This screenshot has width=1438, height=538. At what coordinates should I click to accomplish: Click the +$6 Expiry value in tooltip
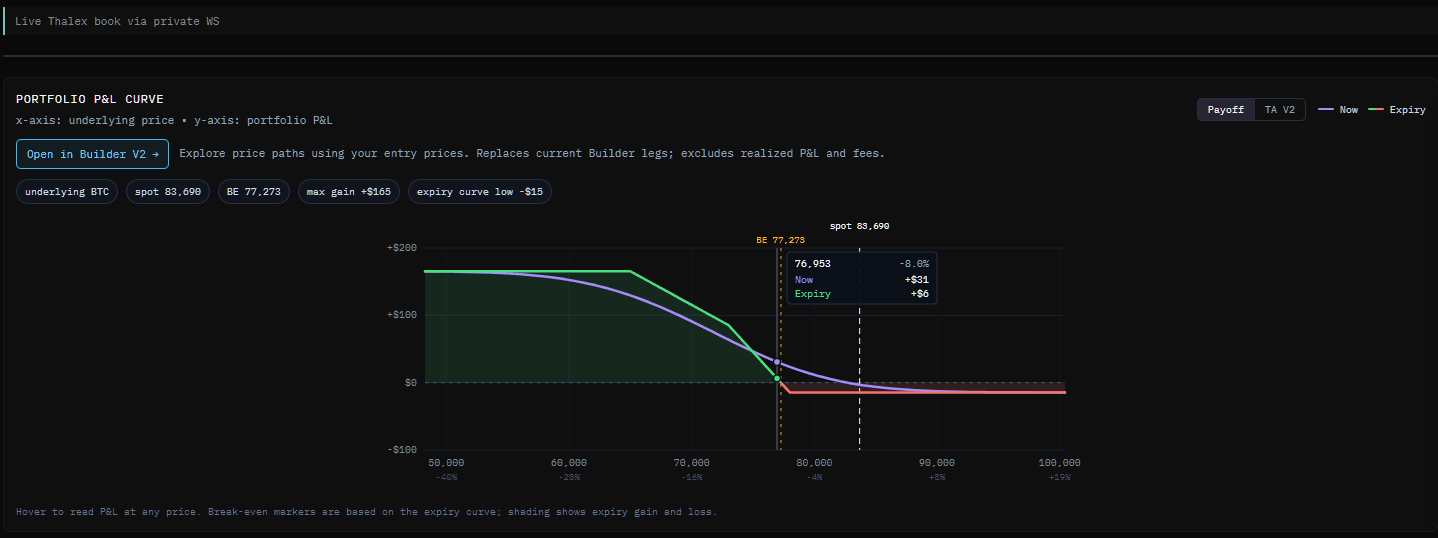(921, 295)
